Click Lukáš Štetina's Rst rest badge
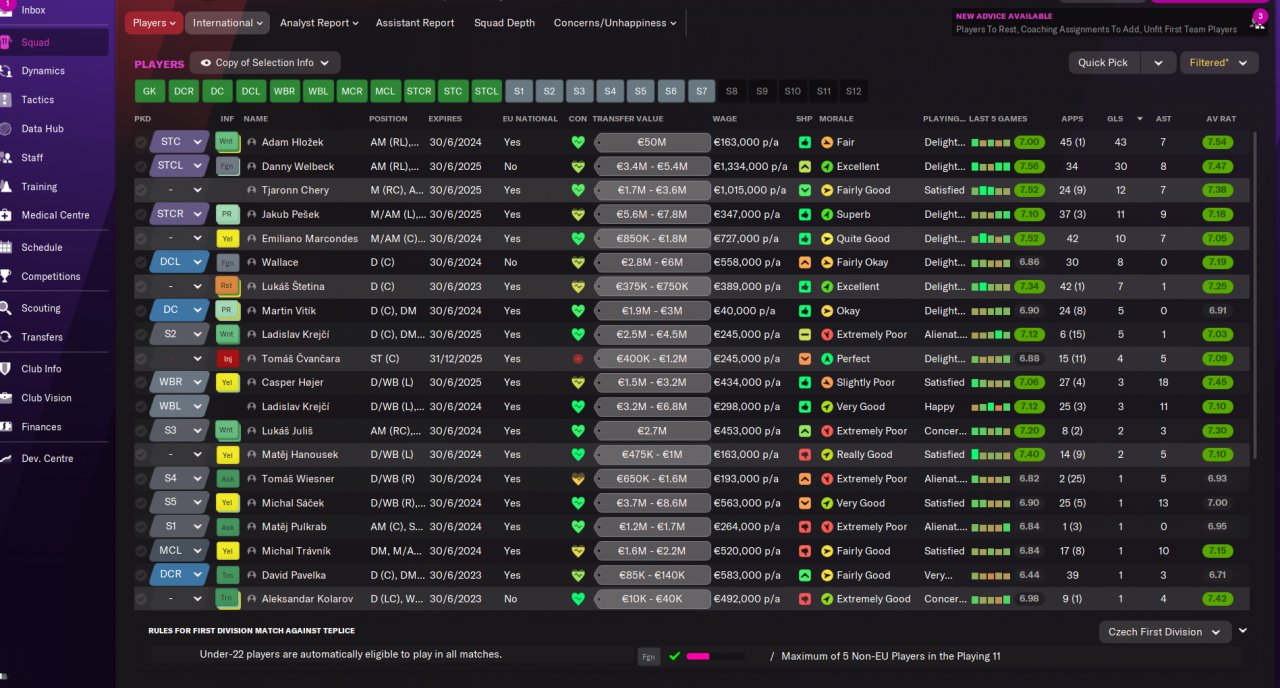This screenshot has width=1280, height=688. tap(227, 286)
